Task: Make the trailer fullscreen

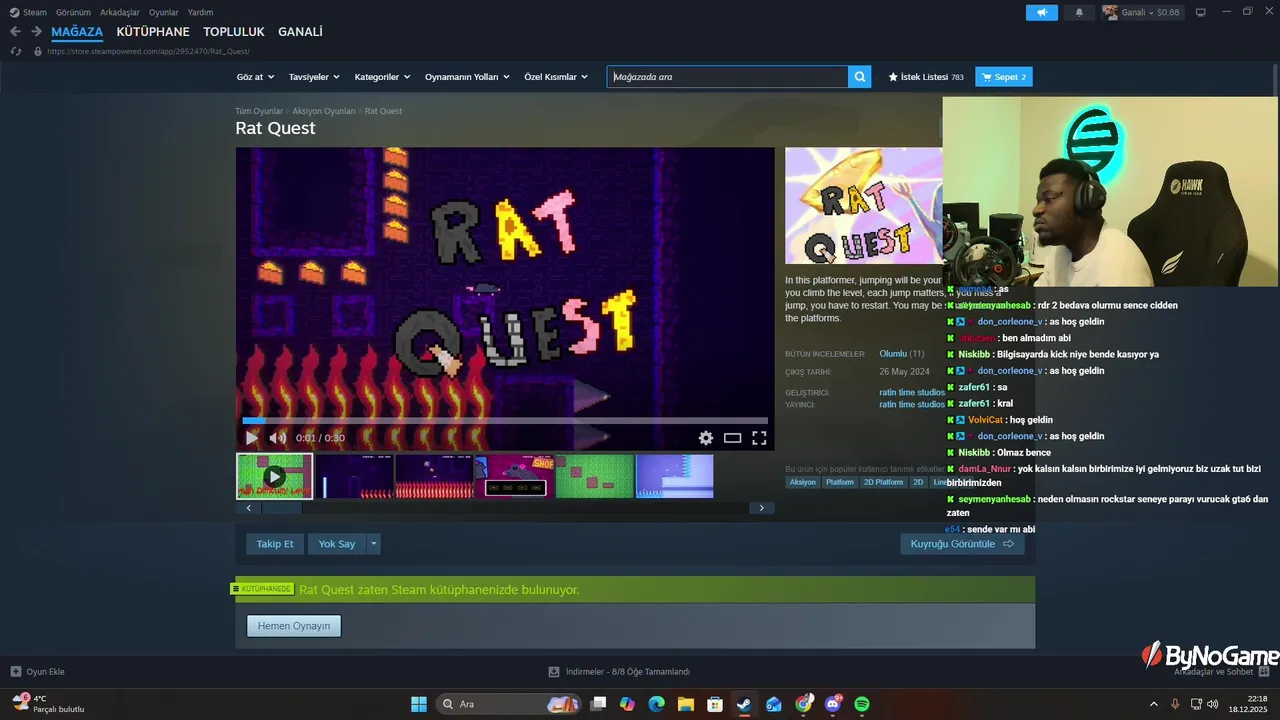Action: (759, 438)
